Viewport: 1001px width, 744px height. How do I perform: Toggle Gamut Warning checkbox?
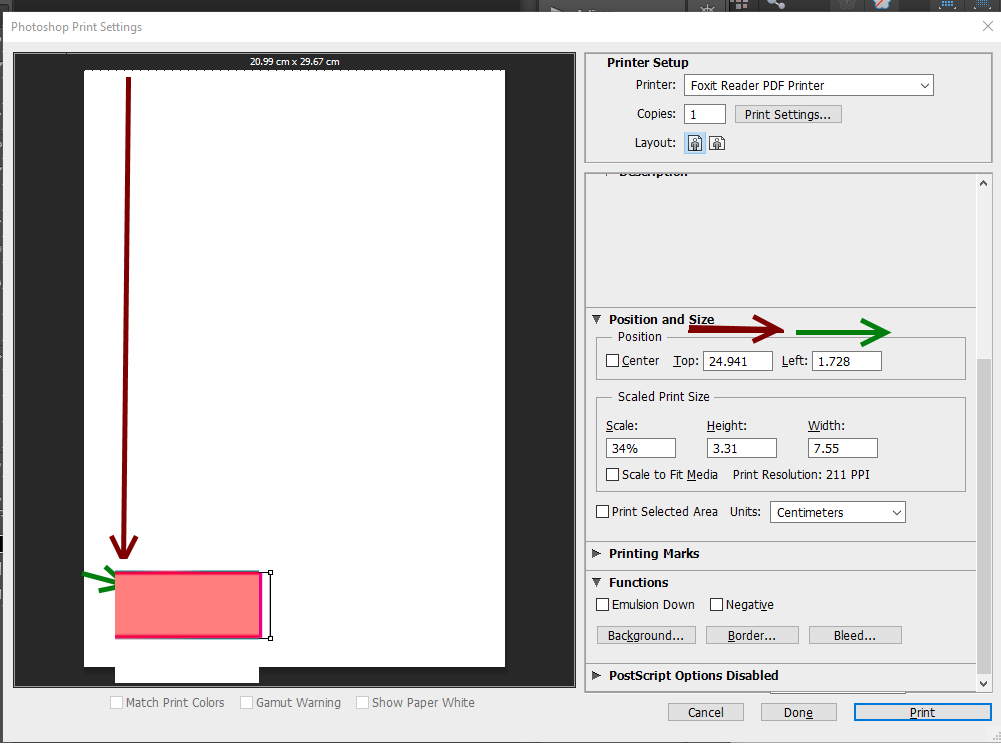pos(246,702)
